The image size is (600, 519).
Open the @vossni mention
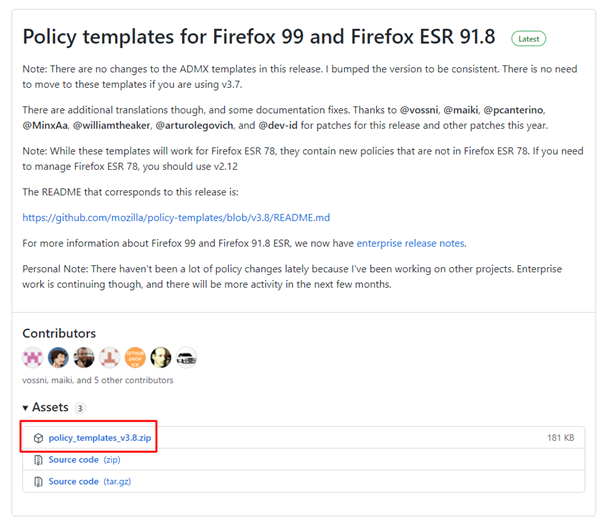coord(419,110)
